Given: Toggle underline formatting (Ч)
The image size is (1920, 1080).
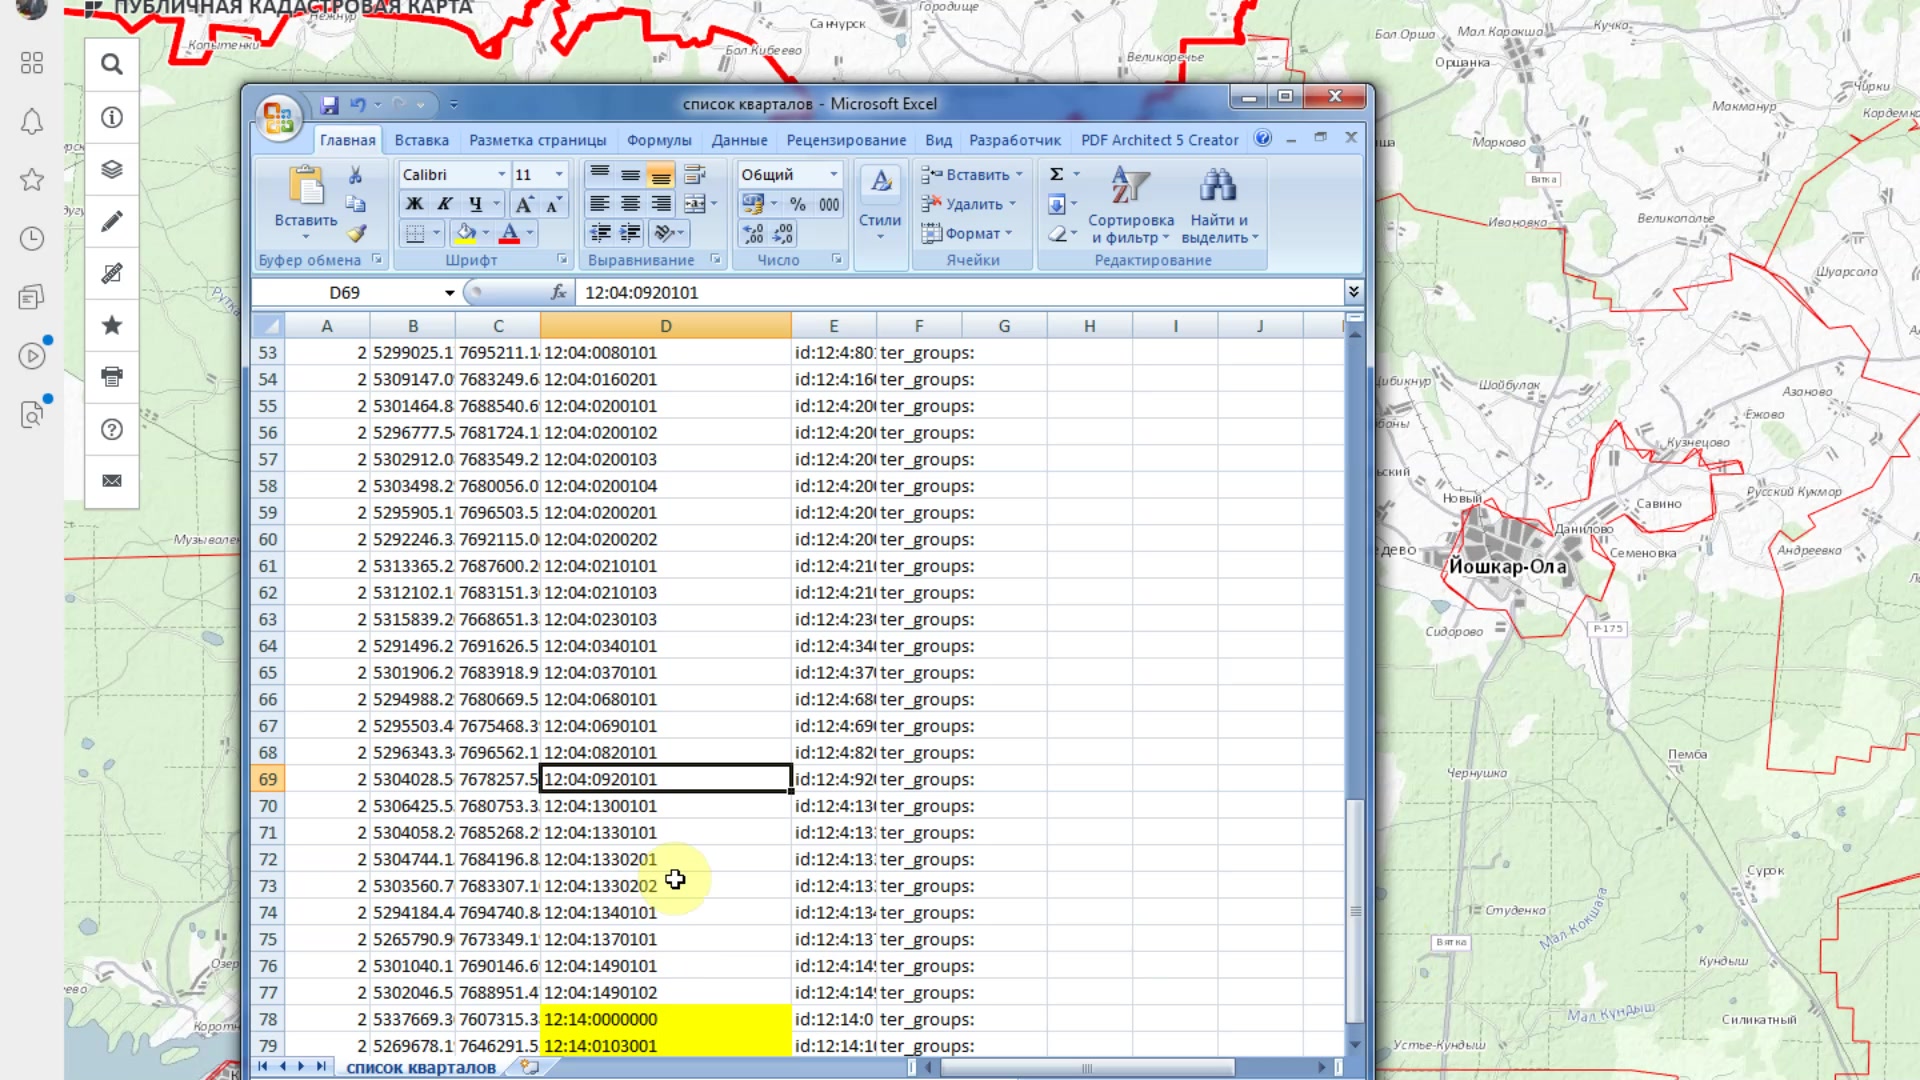Looking at the screenshot, I should tap(476, 204).
